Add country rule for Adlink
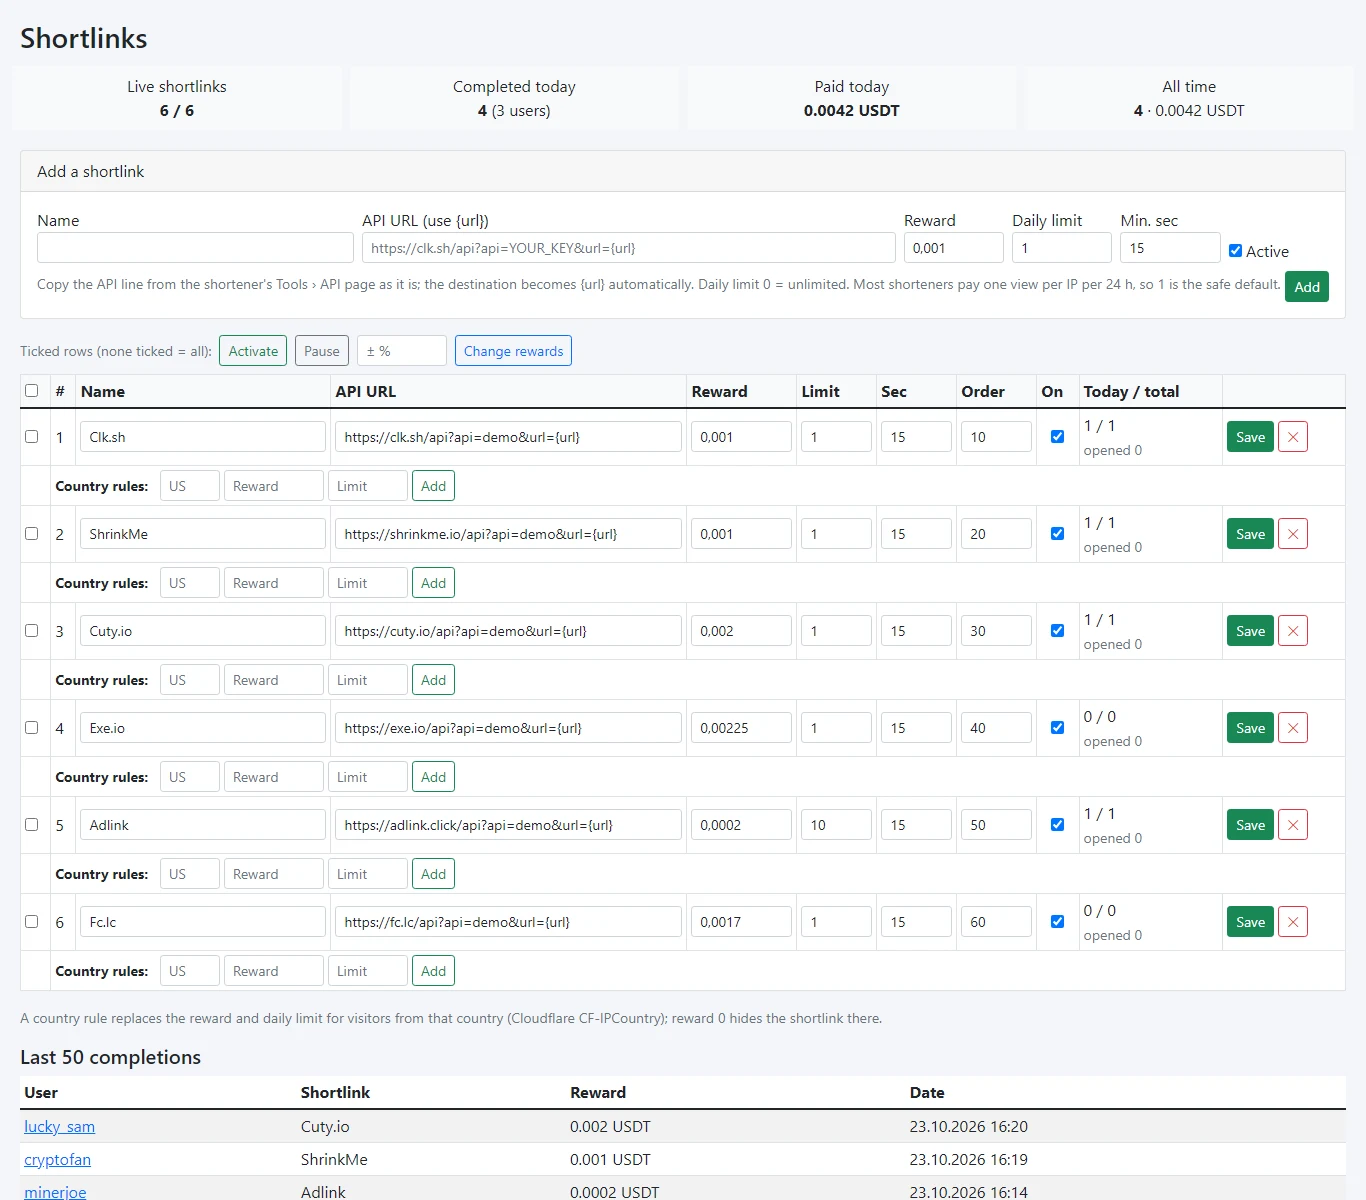This screenshot has height=1200, width=1366. click(x=433, y=874)
